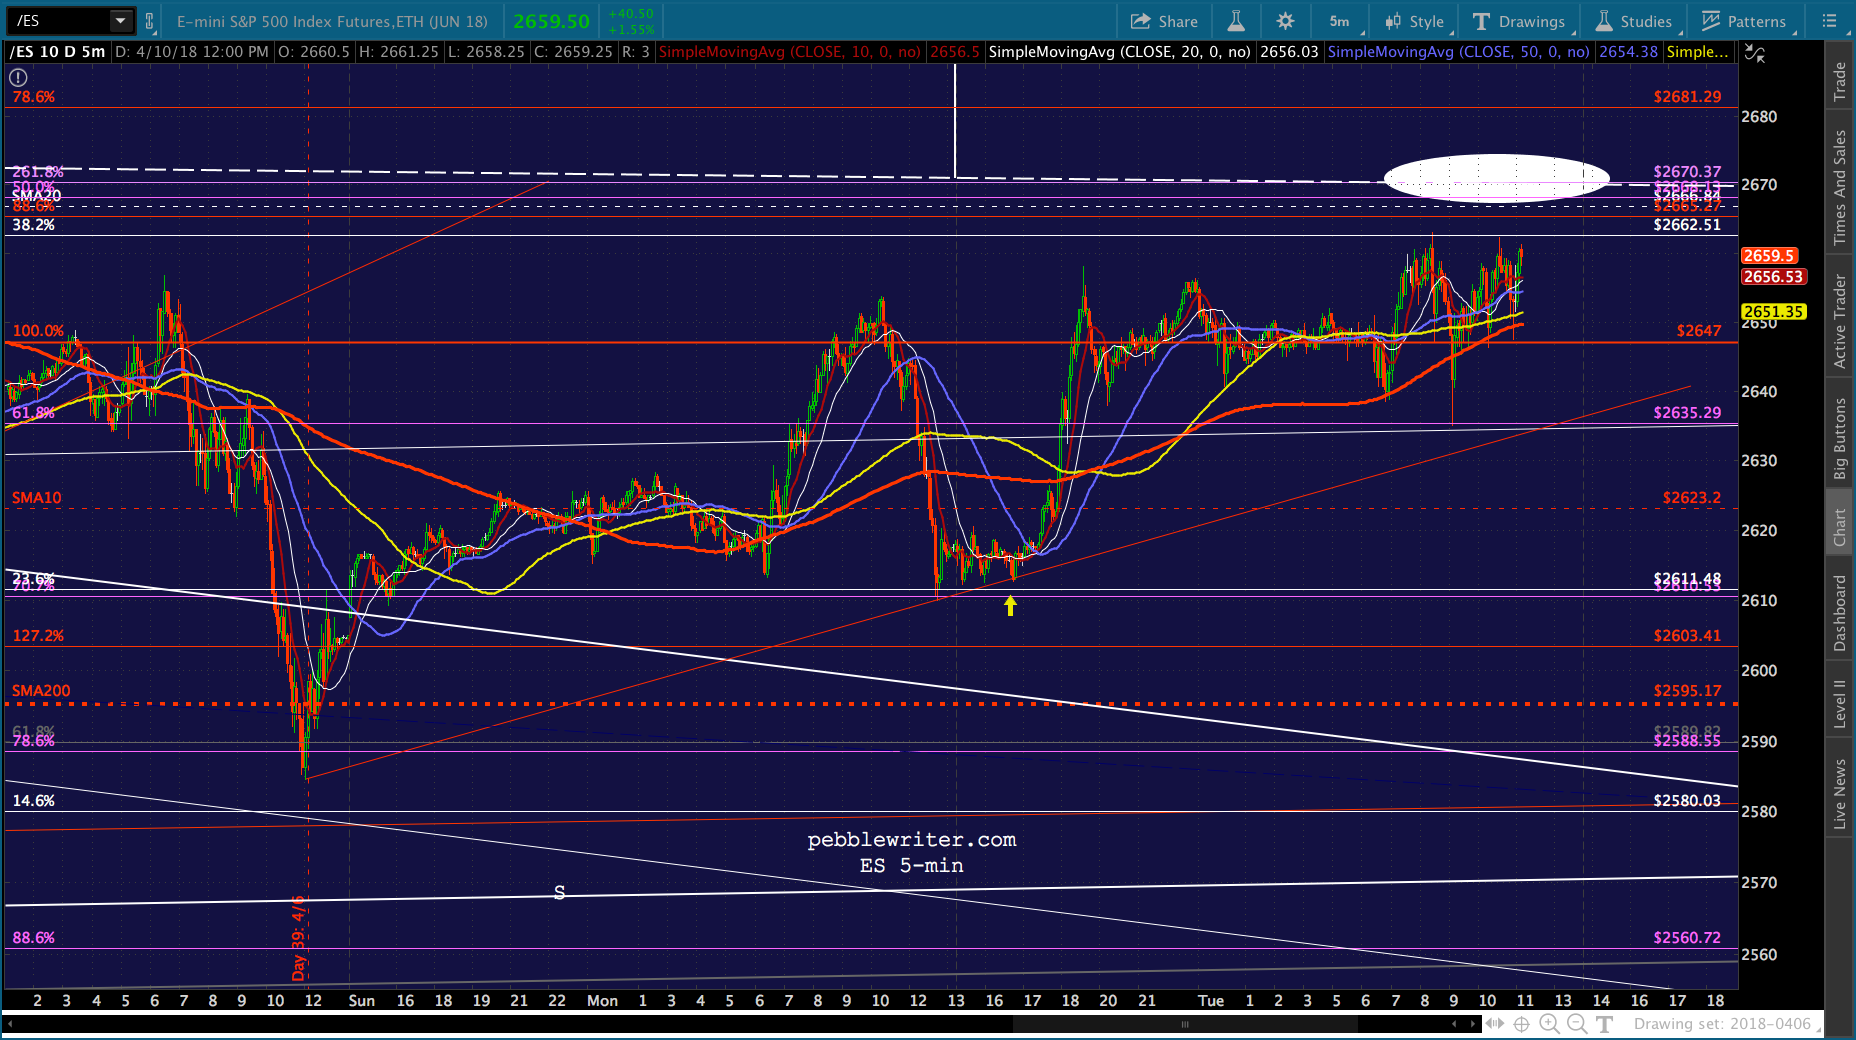Open the Active Trader sidebar tab
The height and width of the screenshot is (1040, 1856).
pos(1839,321)
